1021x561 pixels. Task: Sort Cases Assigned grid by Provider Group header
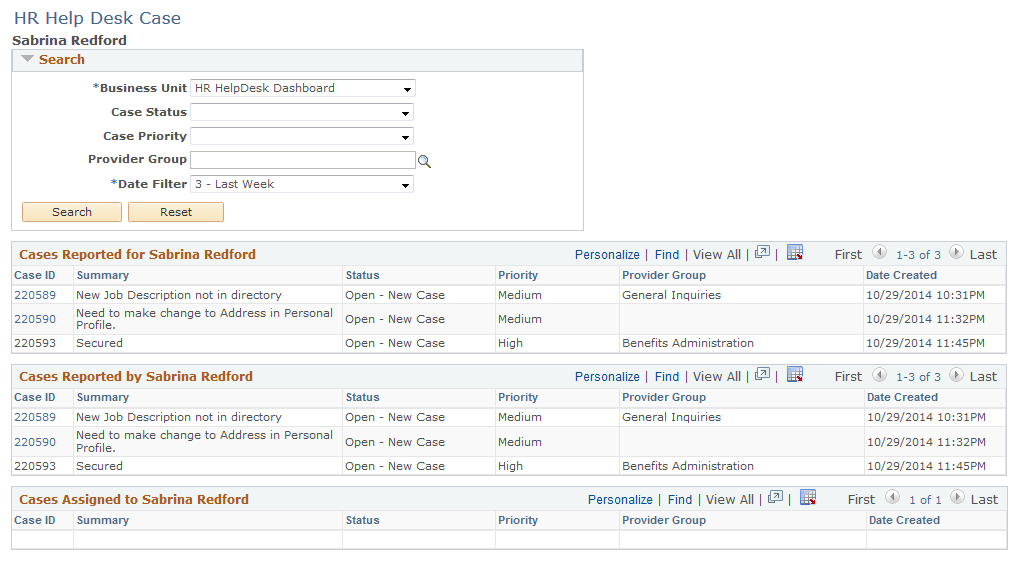coord(664,520)
